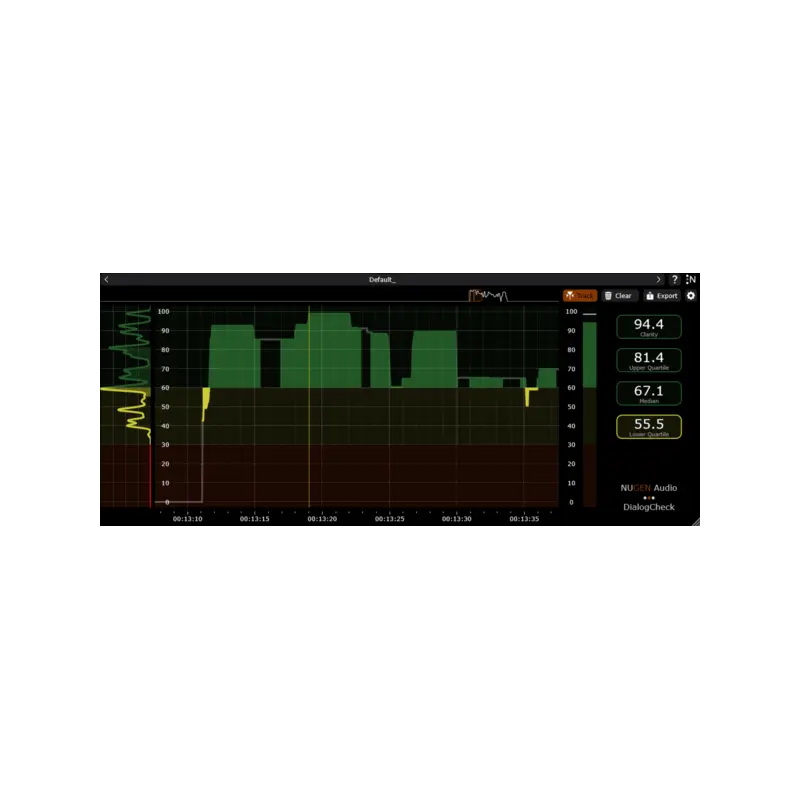Go to next preset with right chevron
The height and width of the screenshot is (800, 800).
coord(658,280)
